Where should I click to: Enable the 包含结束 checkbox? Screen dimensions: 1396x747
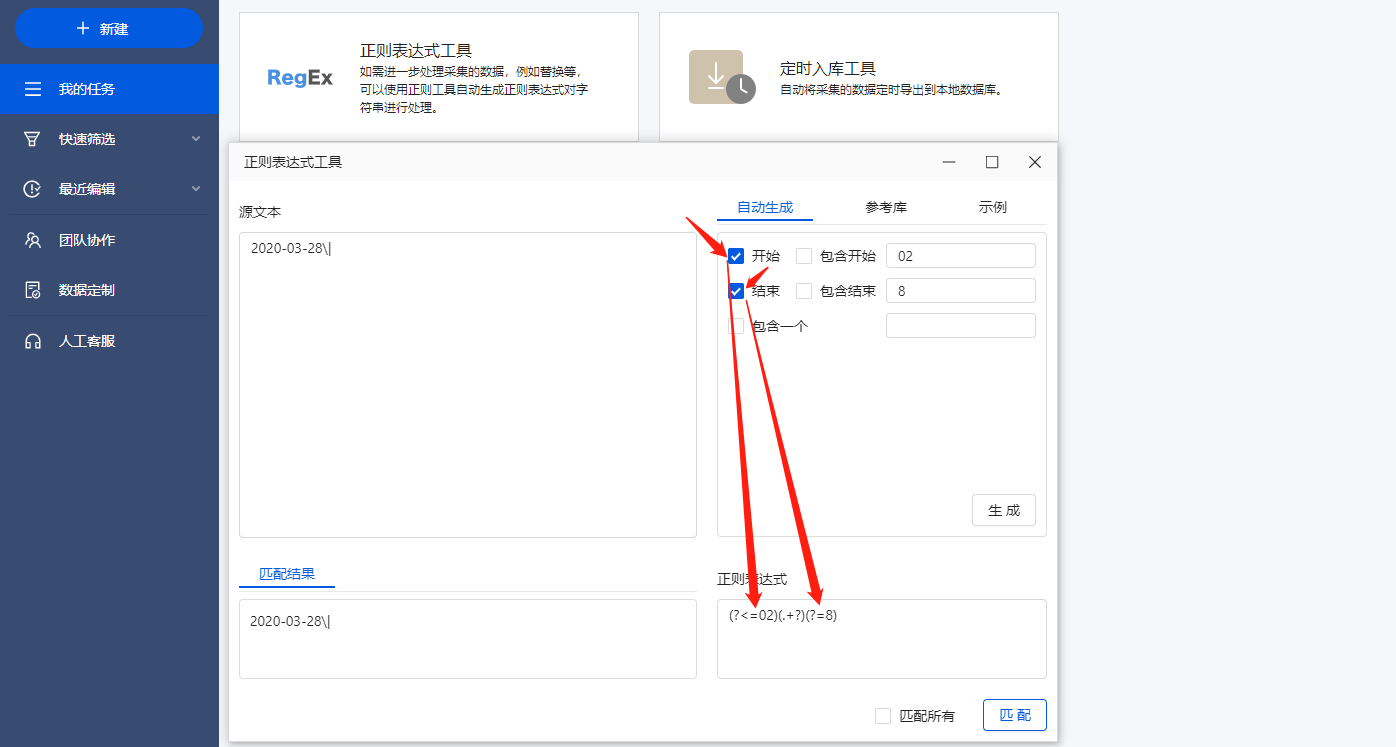(804, 291)
